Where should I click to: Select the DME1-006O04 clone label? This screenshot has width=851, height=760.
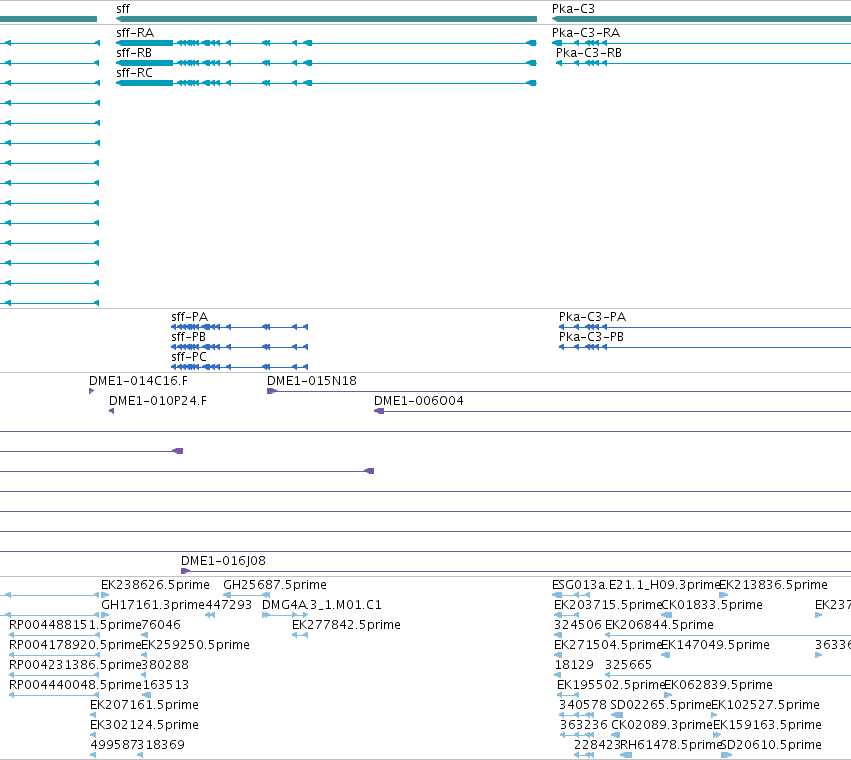[418, 401]
